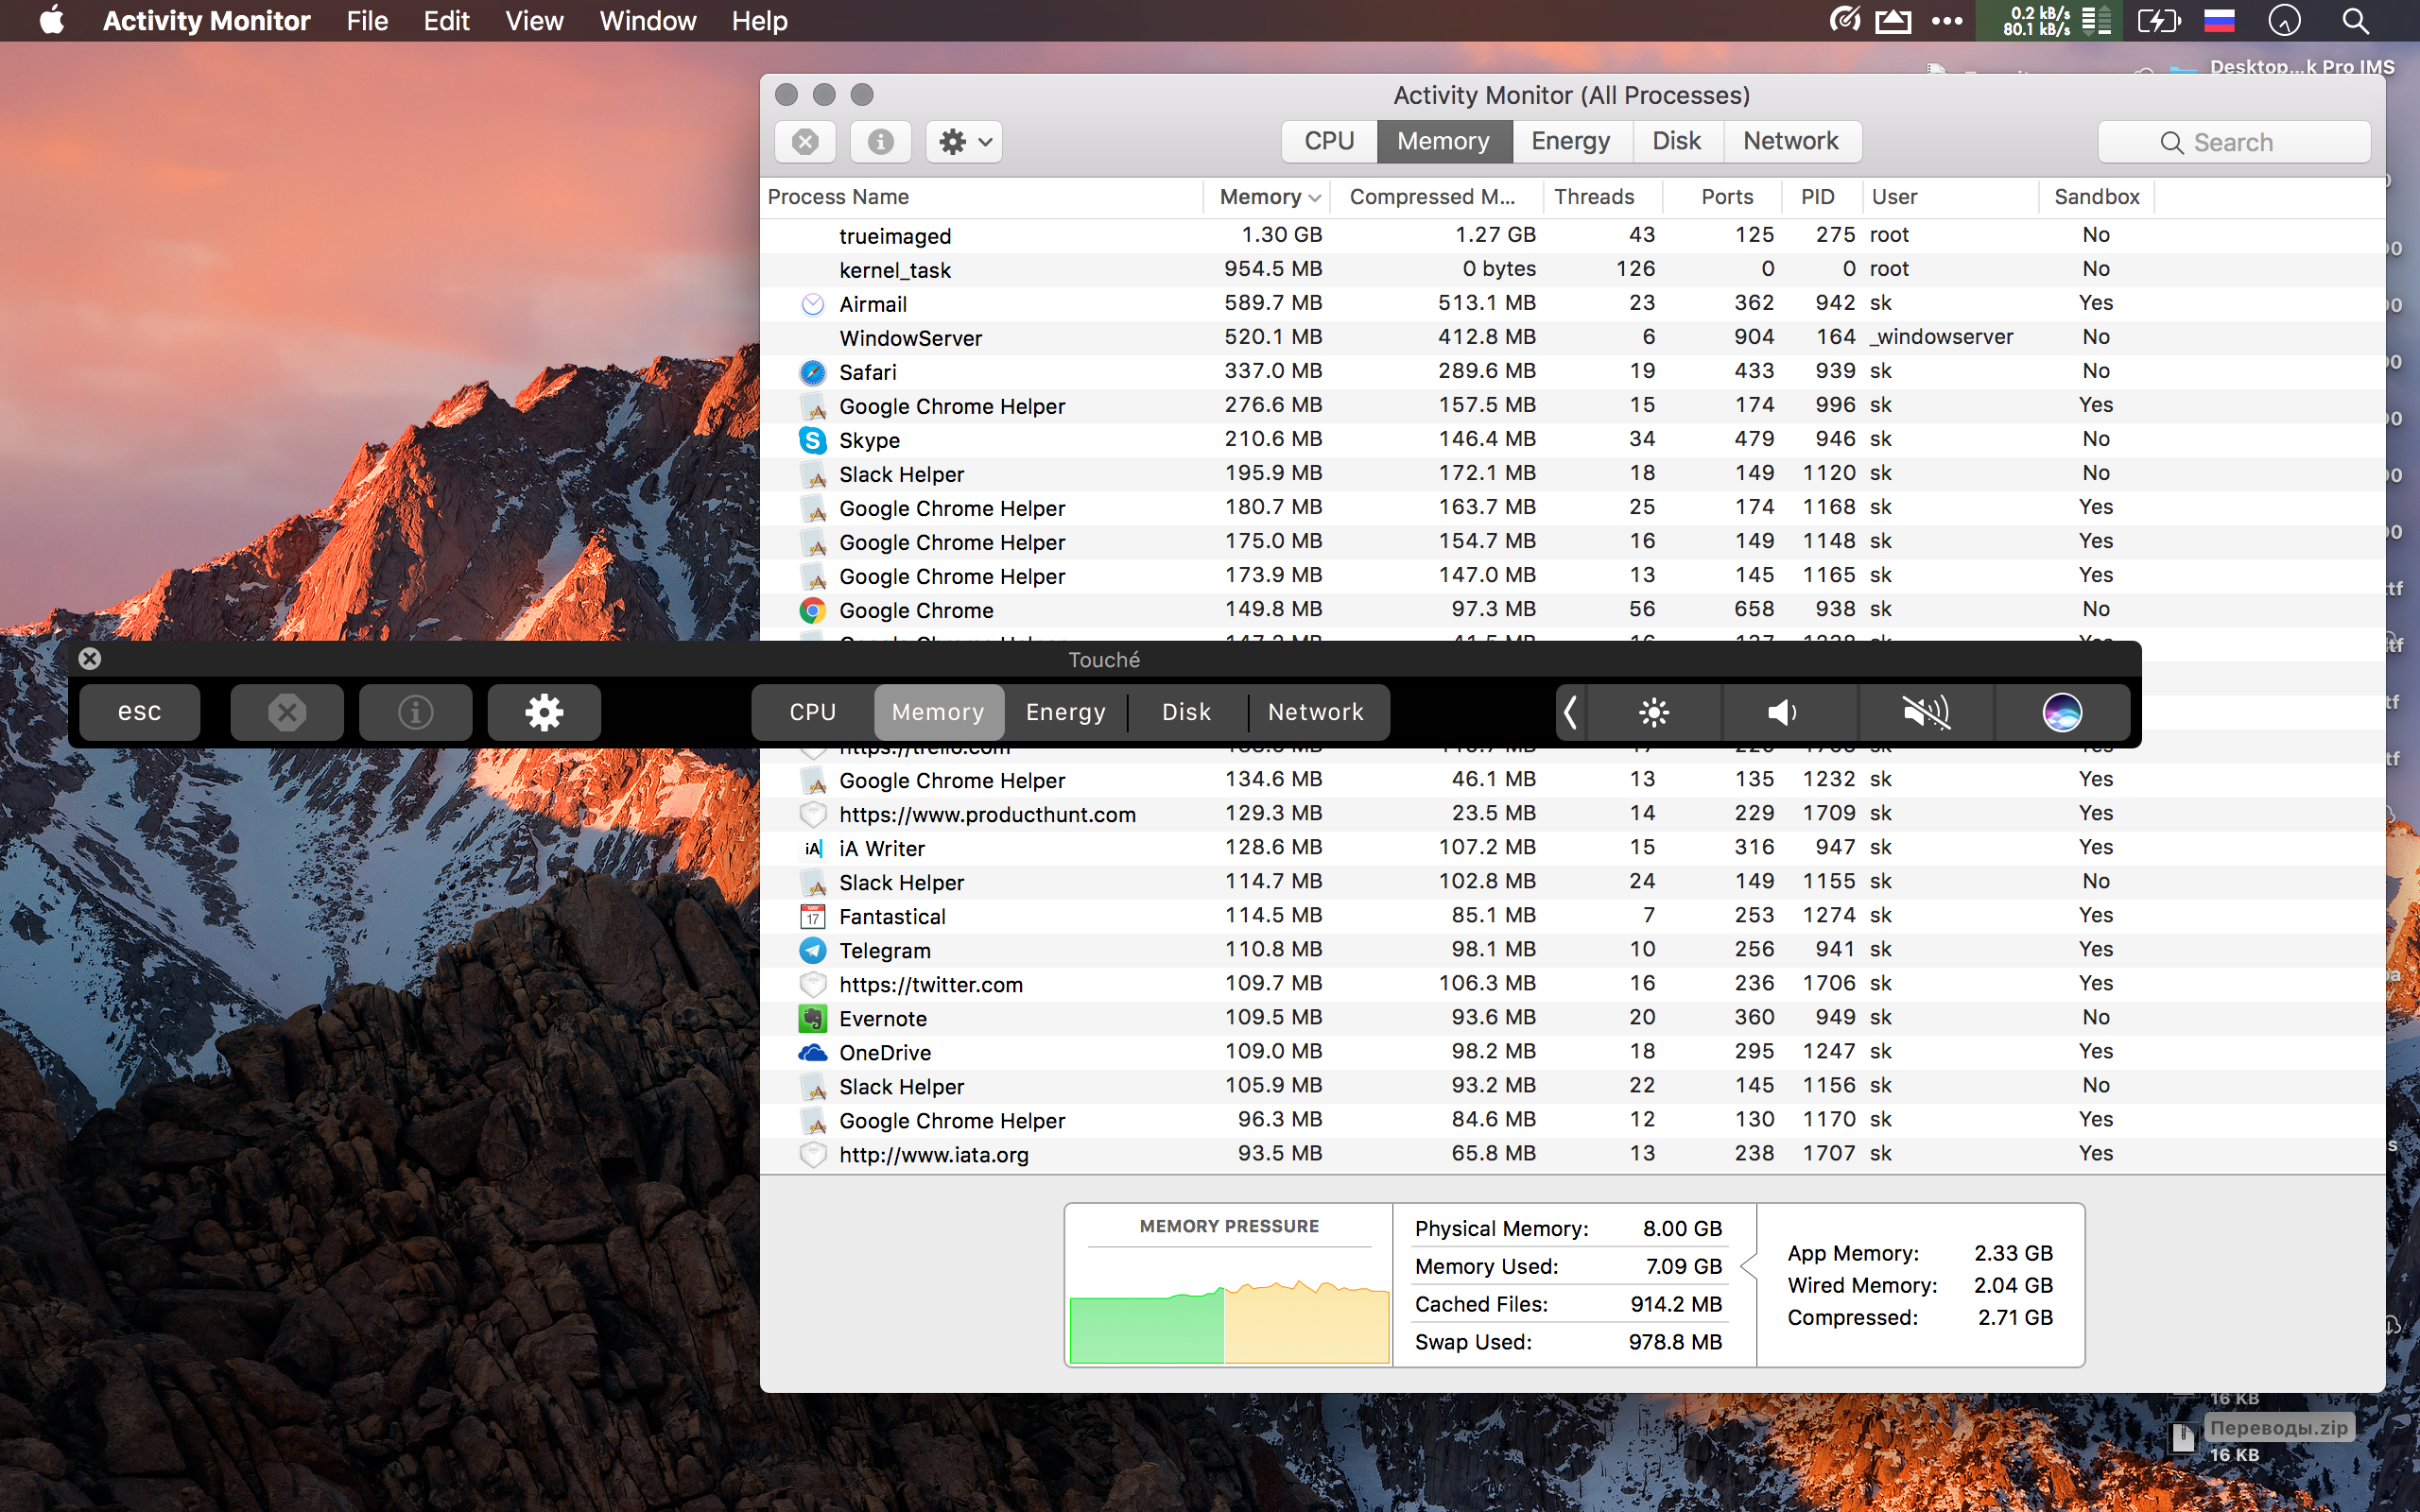Switch to the Energy tab
Viewport: 2420px width, 1512px height.
[x=1570, y=141]
